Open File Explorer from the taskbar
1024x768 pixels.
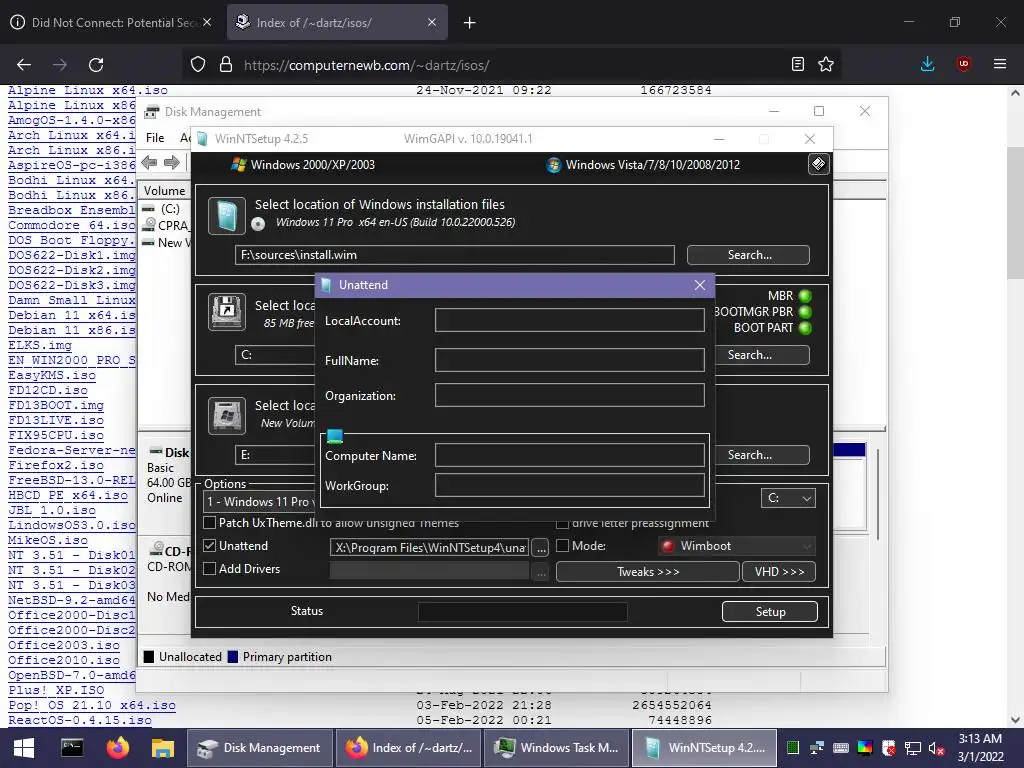pyautogui.click(x=162, y=748)
